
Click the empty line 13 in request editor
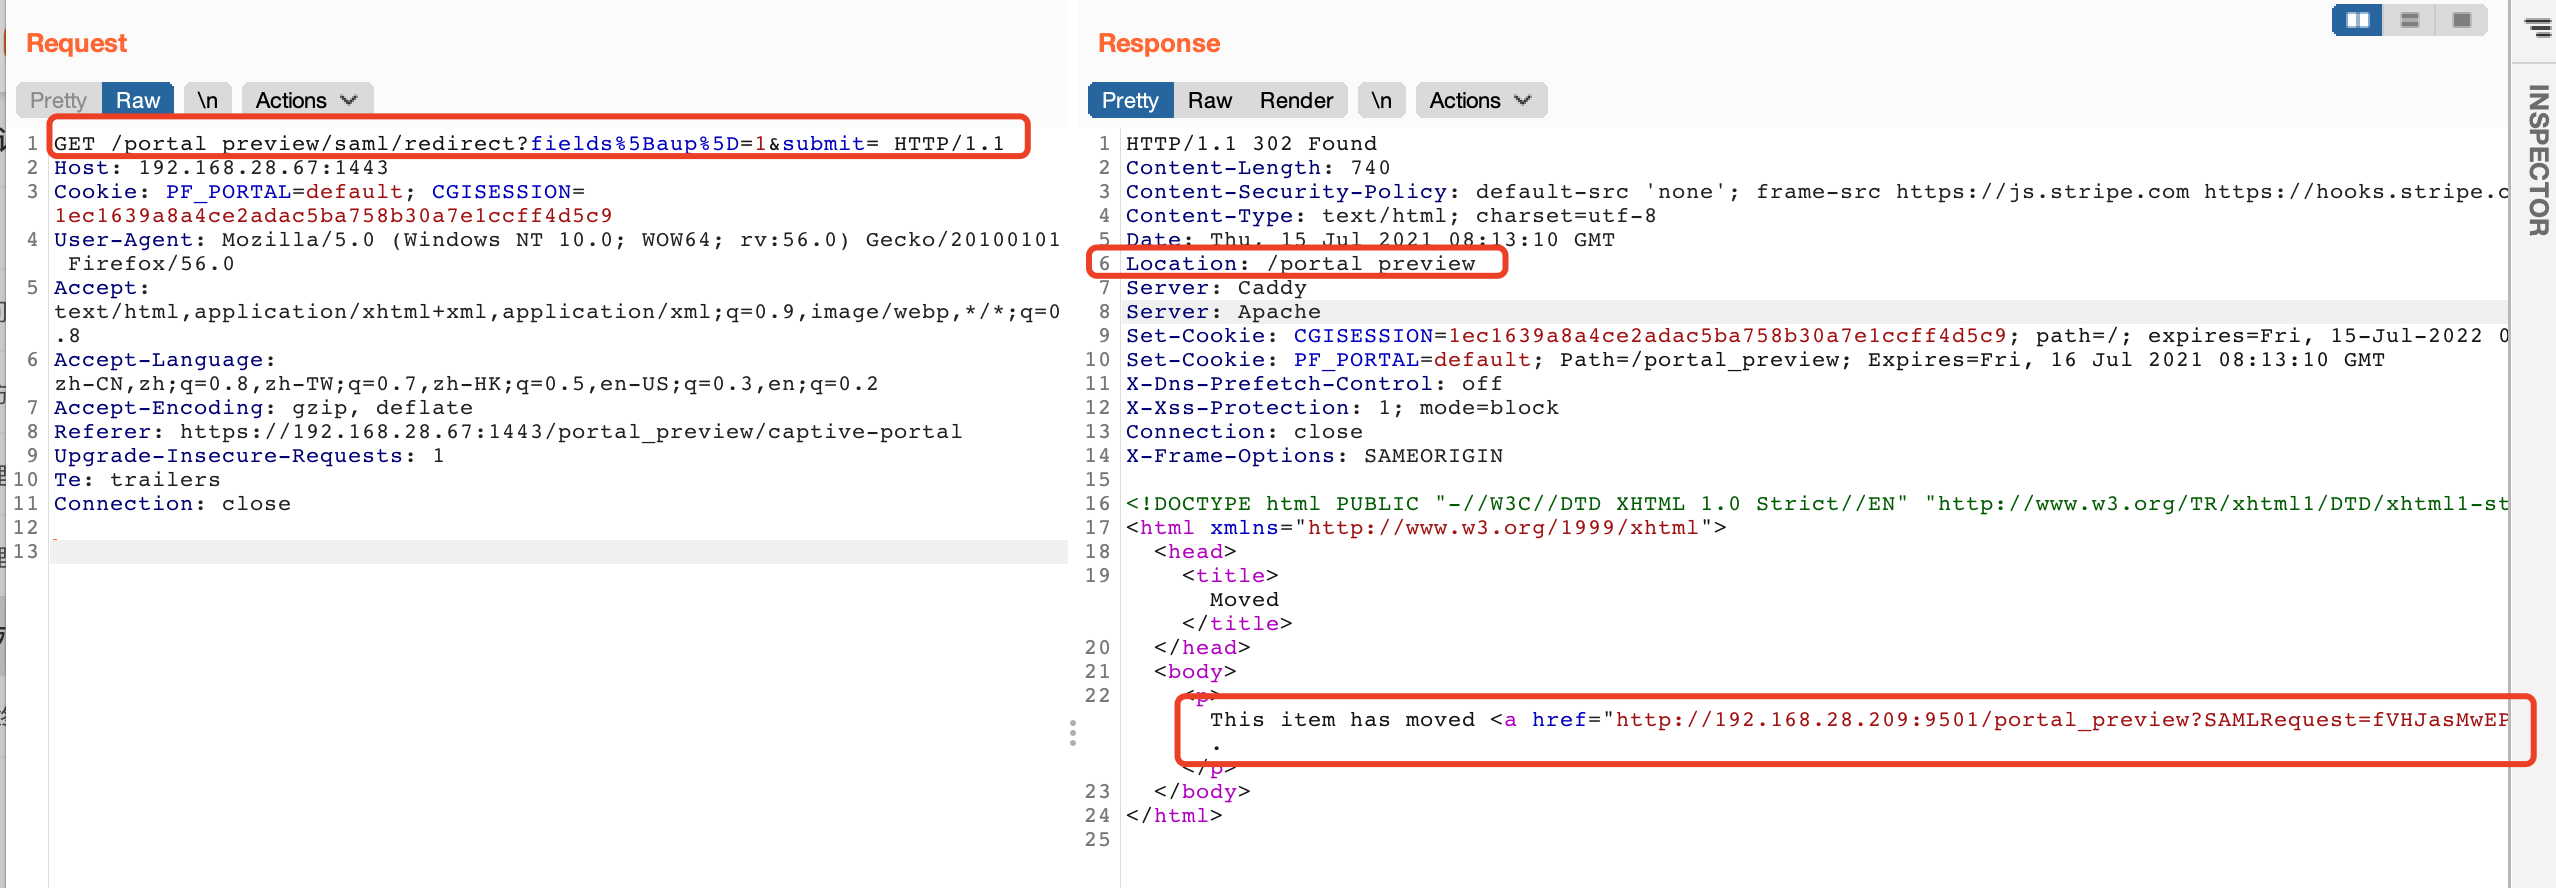tap(558, 552)
